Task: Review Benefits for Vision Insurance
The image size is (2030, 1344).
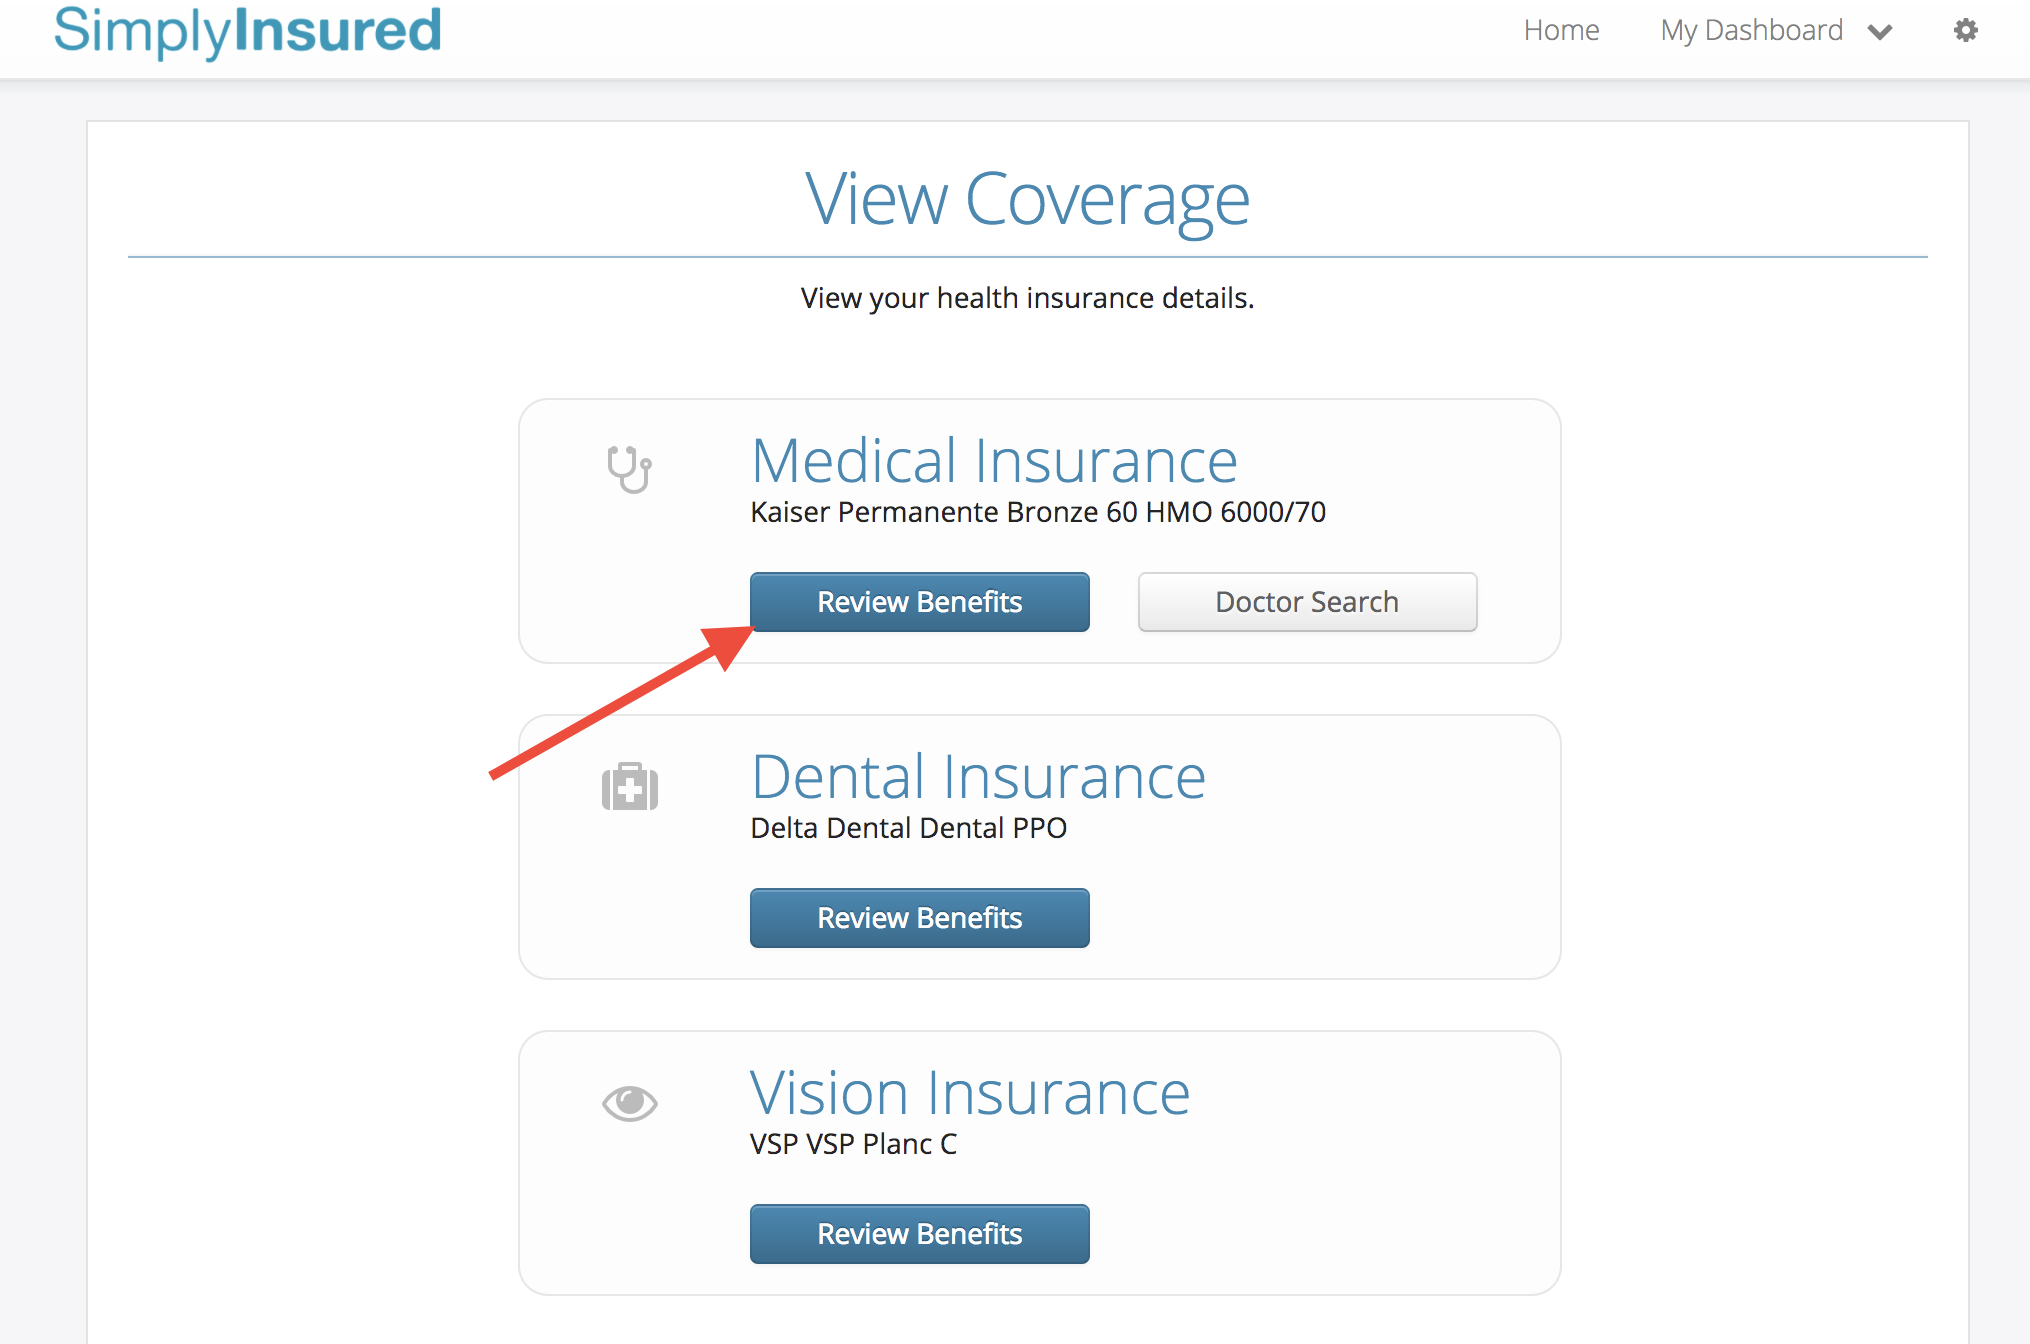Action: [919, 1233]
